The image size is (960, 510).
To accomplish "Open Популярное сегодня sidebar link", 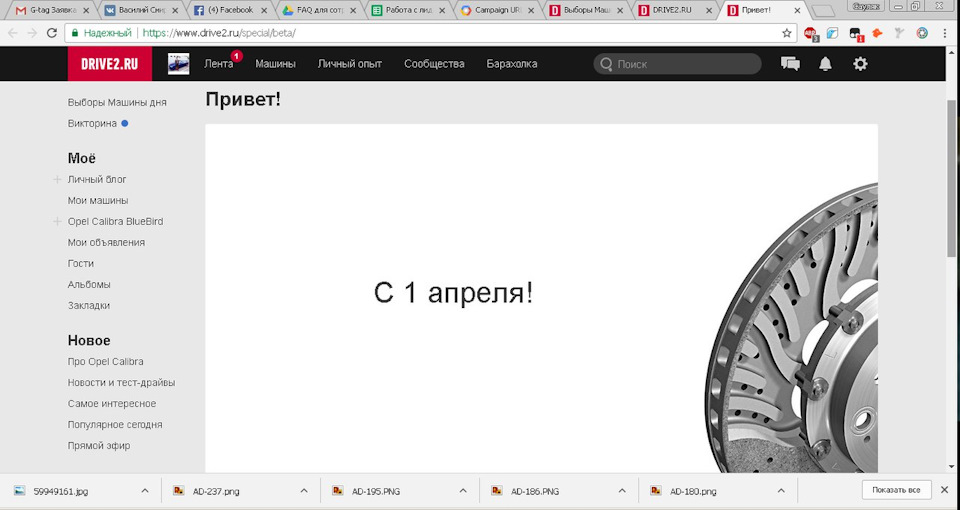I will point(115,424).
